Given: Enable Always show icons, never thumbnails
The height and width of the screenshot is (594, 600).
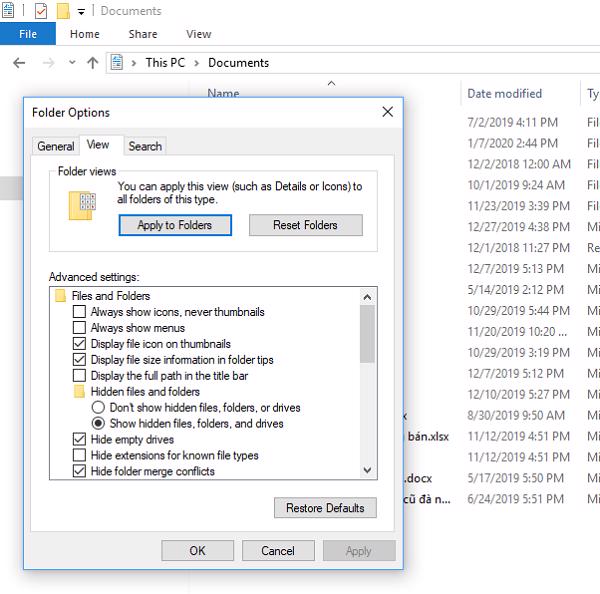Looking at the screenshot, I should tap(79, 312).
